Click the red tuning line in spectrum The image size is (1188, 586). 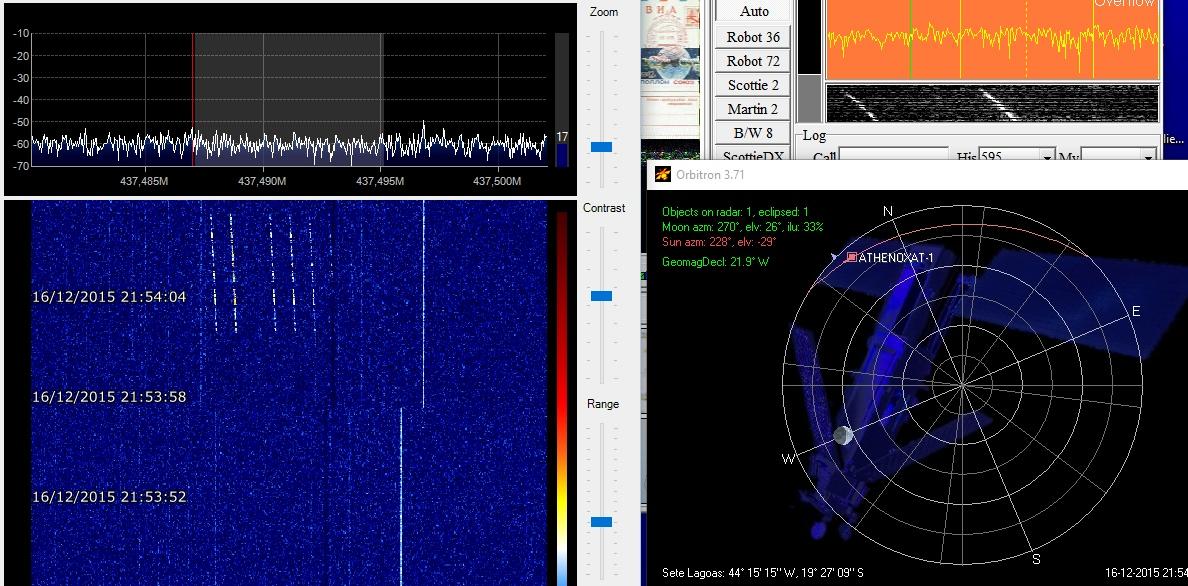click(x=193, y=98)
